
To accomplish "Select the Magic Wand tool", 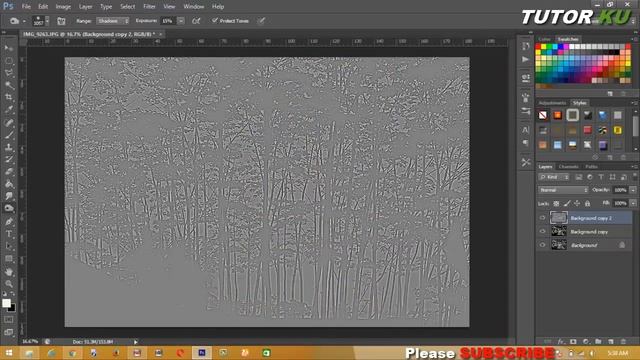I will pyautogui.click(x=9, y=85).
